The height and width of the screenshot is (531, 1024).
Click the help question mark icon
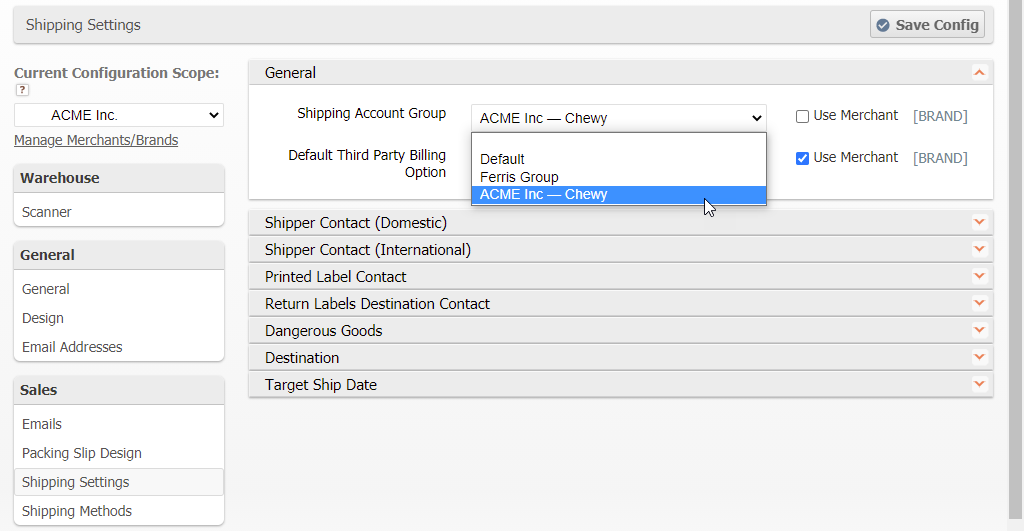tap(22, 90)
